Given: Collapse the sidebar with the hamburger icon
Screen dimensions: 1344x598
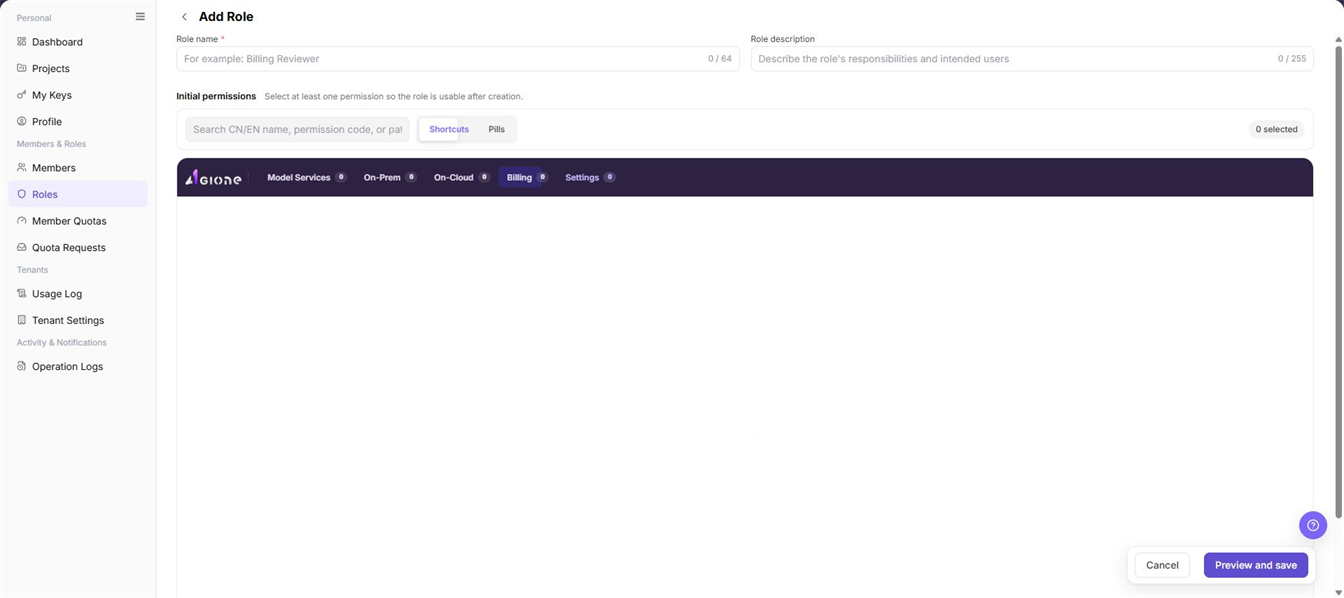Looking at the screenshot, I should click(x=140, y=17).
